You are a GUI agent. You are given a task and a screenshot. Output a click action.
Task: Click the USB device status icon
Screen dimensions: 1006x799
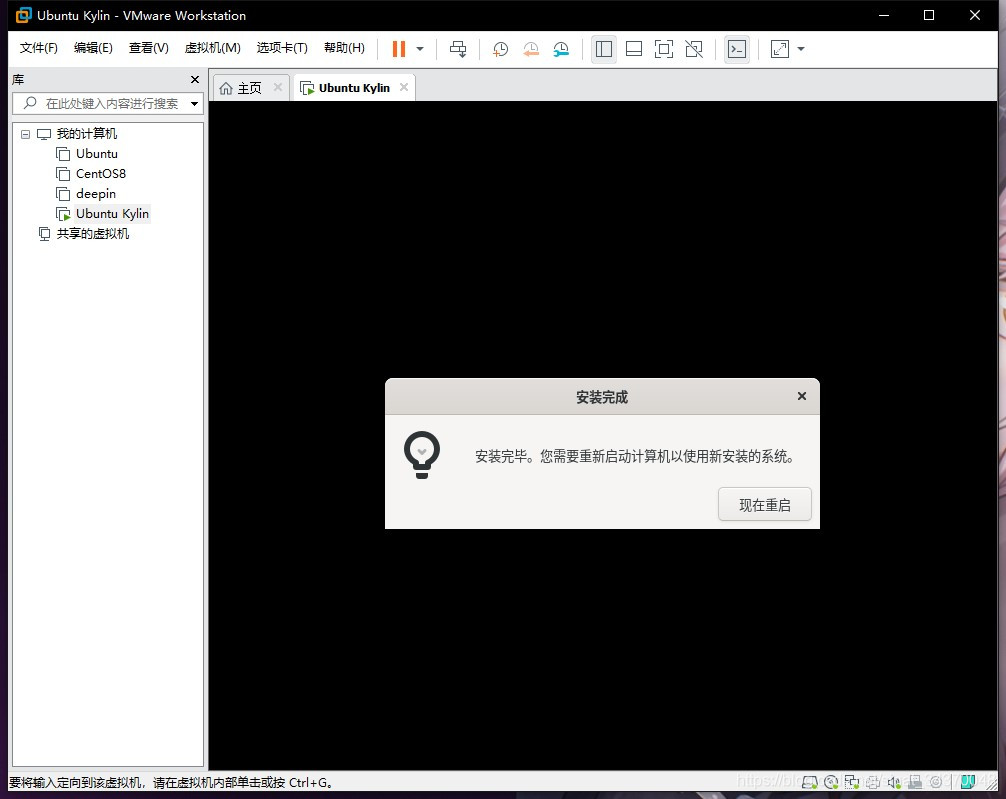(915, 782)
